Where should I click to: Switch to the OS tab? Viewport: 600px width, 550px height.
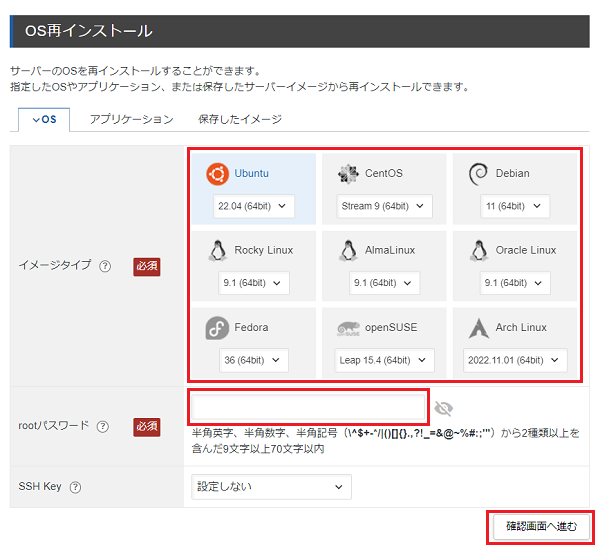44,120
